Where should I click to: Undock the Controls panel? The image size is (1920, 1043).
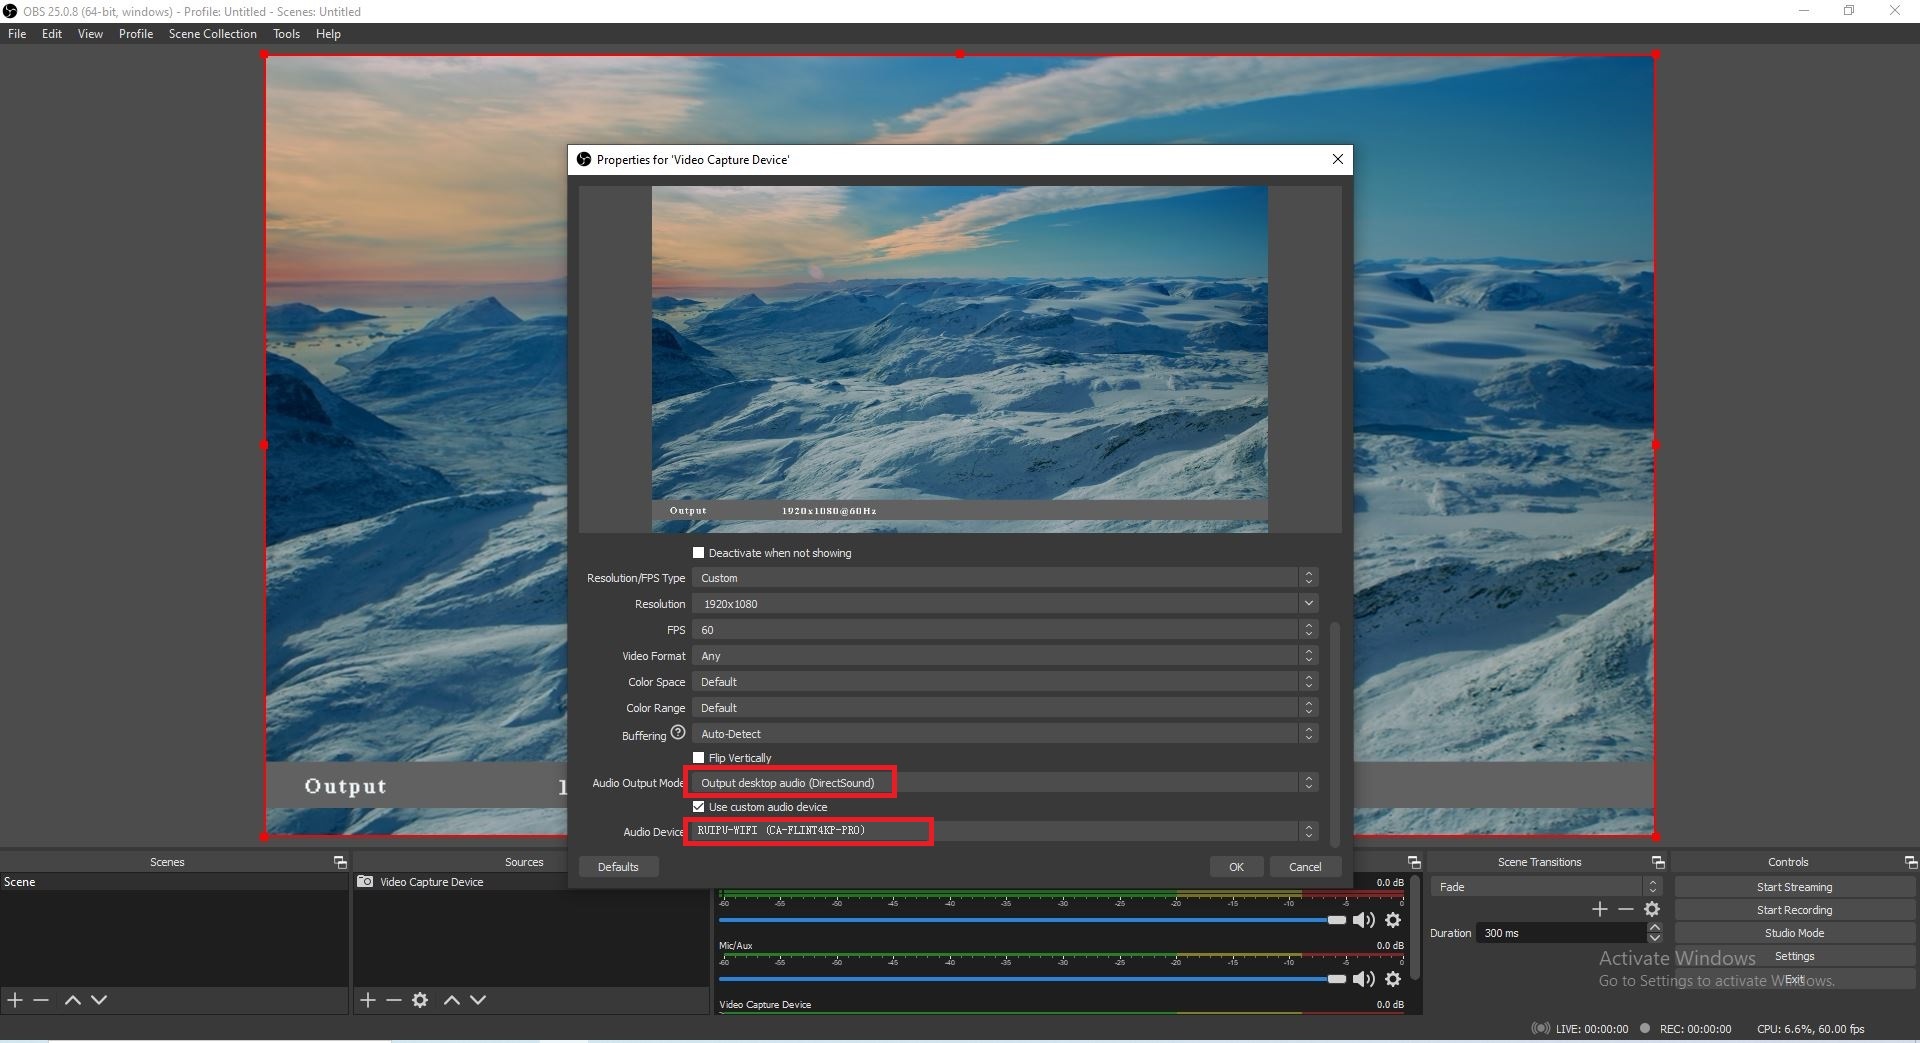coord(1911,862)
